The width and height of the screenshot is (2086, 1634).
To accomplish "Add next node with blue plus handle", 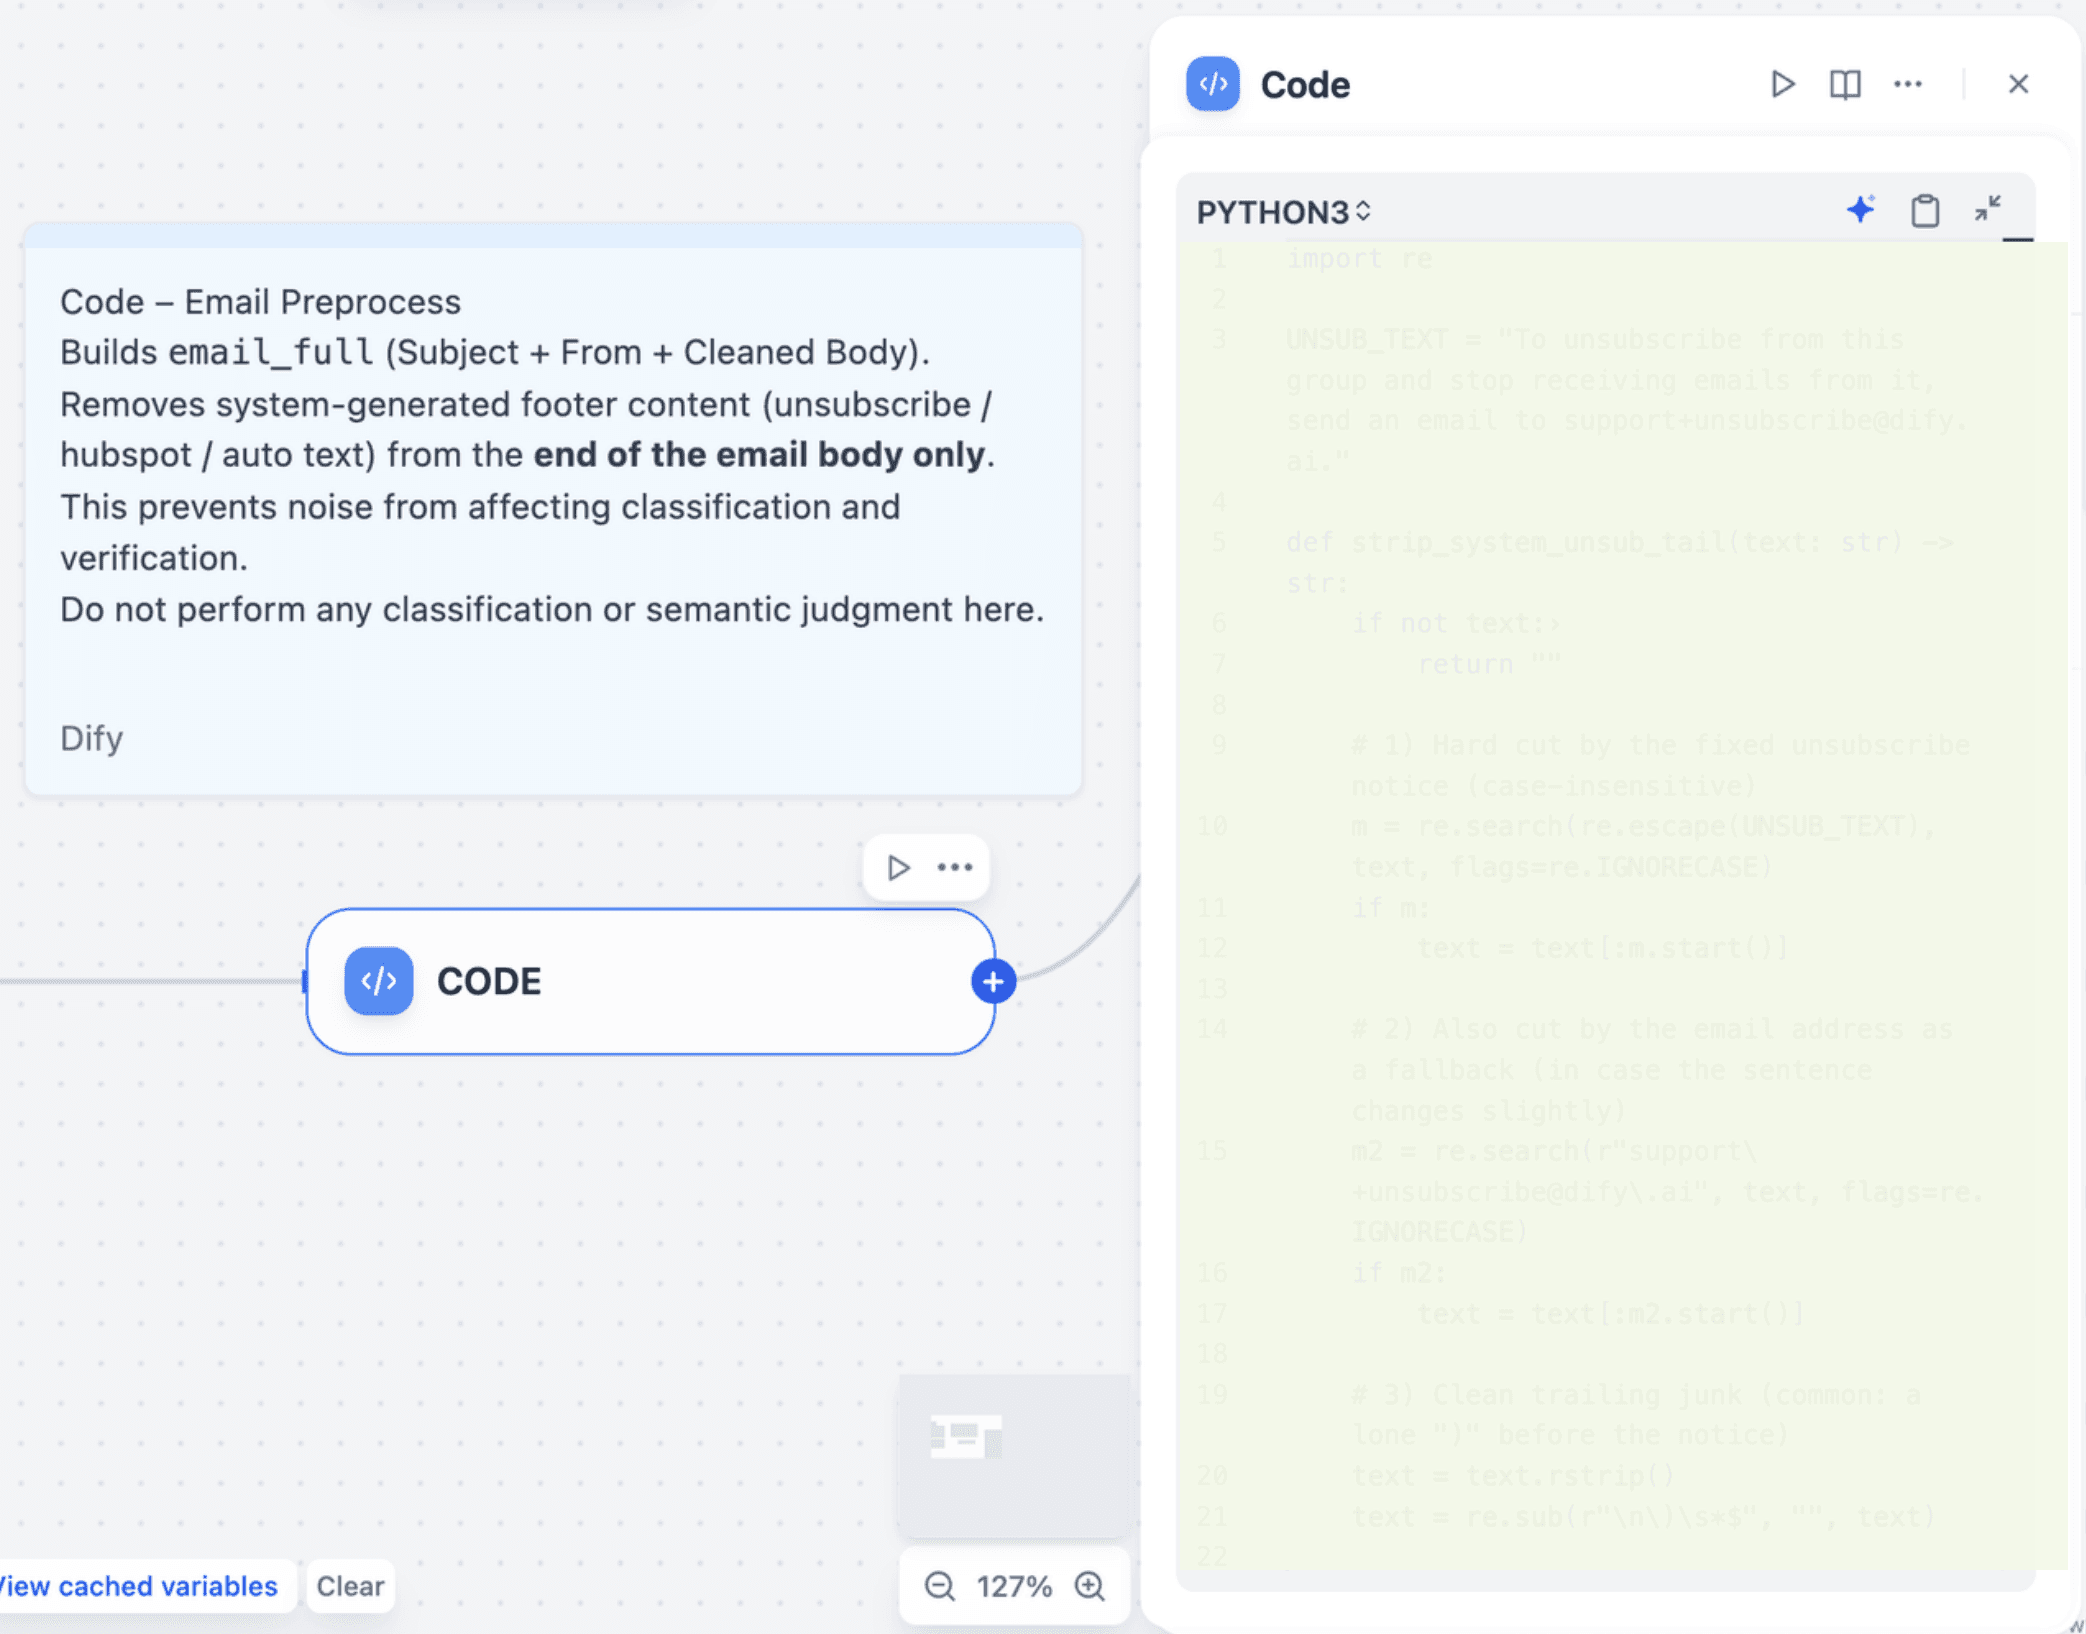I will coord(993,982).
